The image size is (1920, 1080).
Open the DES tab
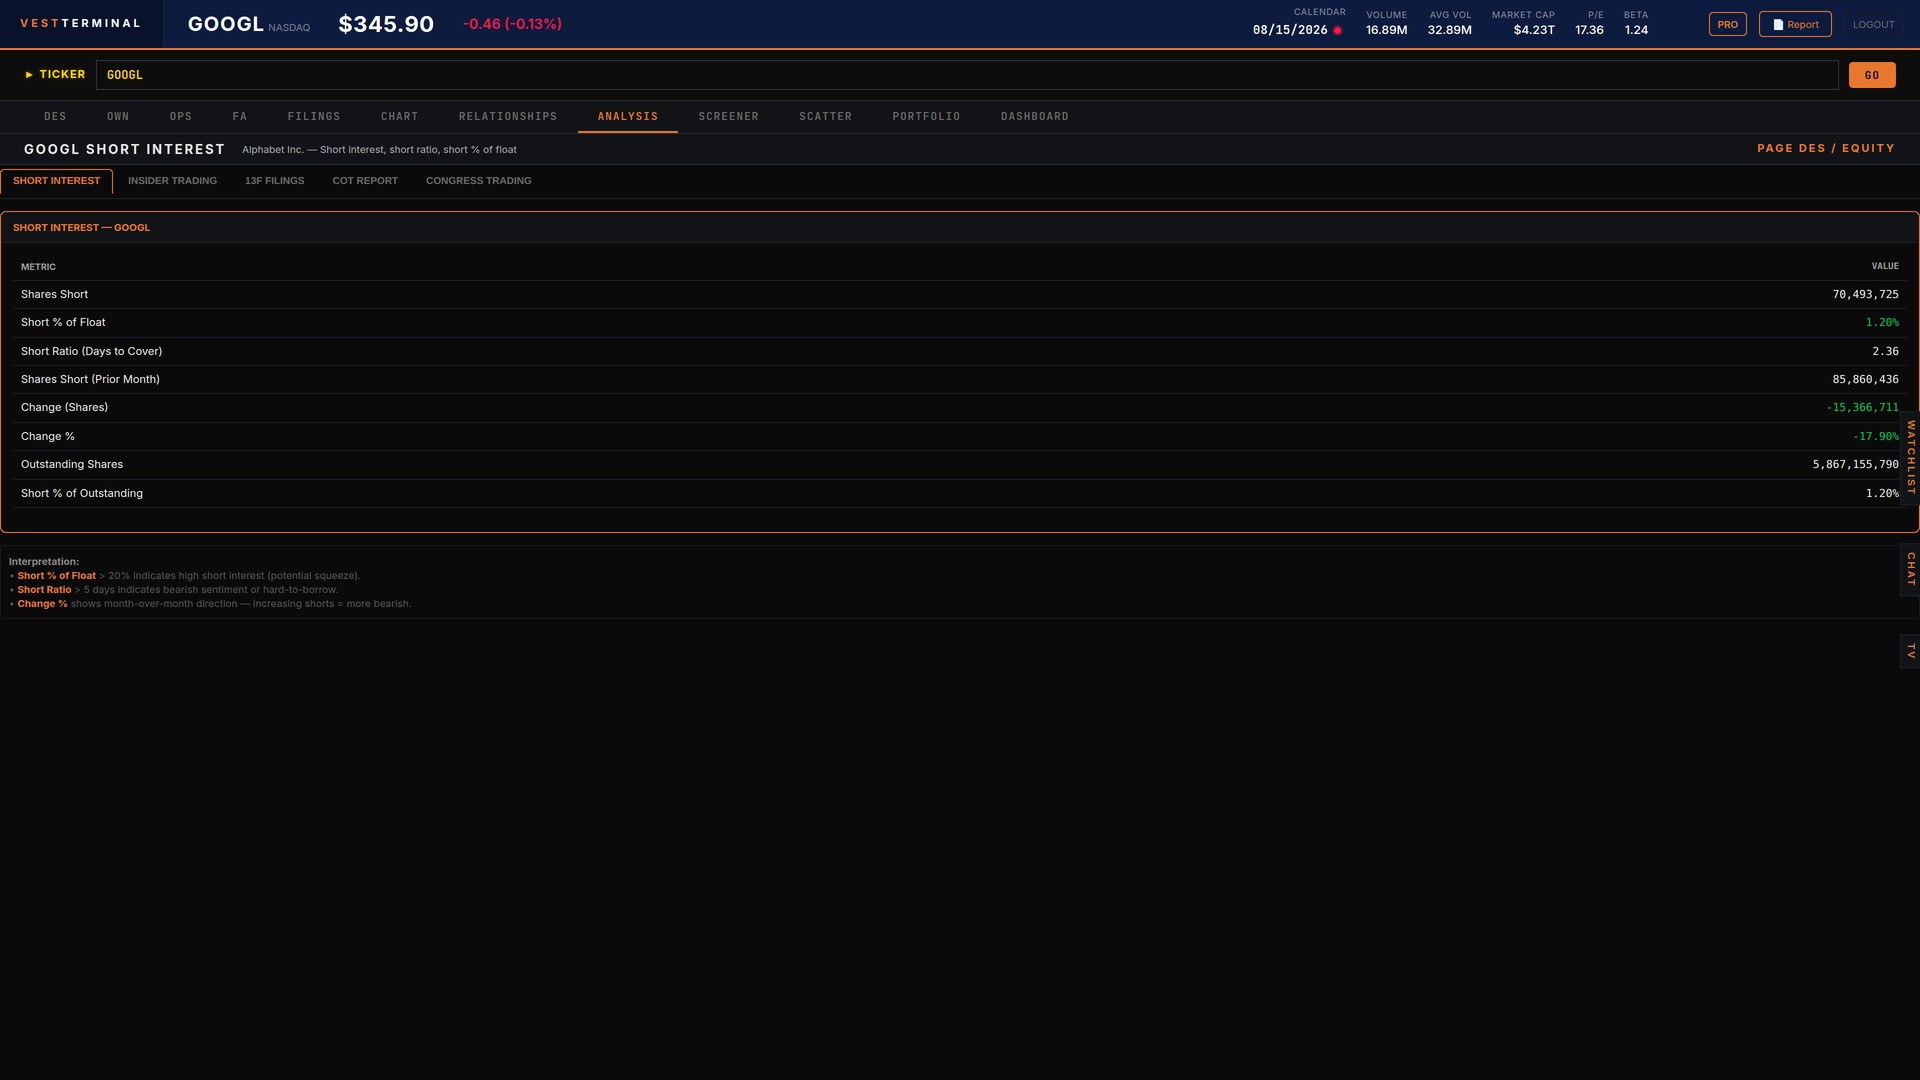(55, 117)
